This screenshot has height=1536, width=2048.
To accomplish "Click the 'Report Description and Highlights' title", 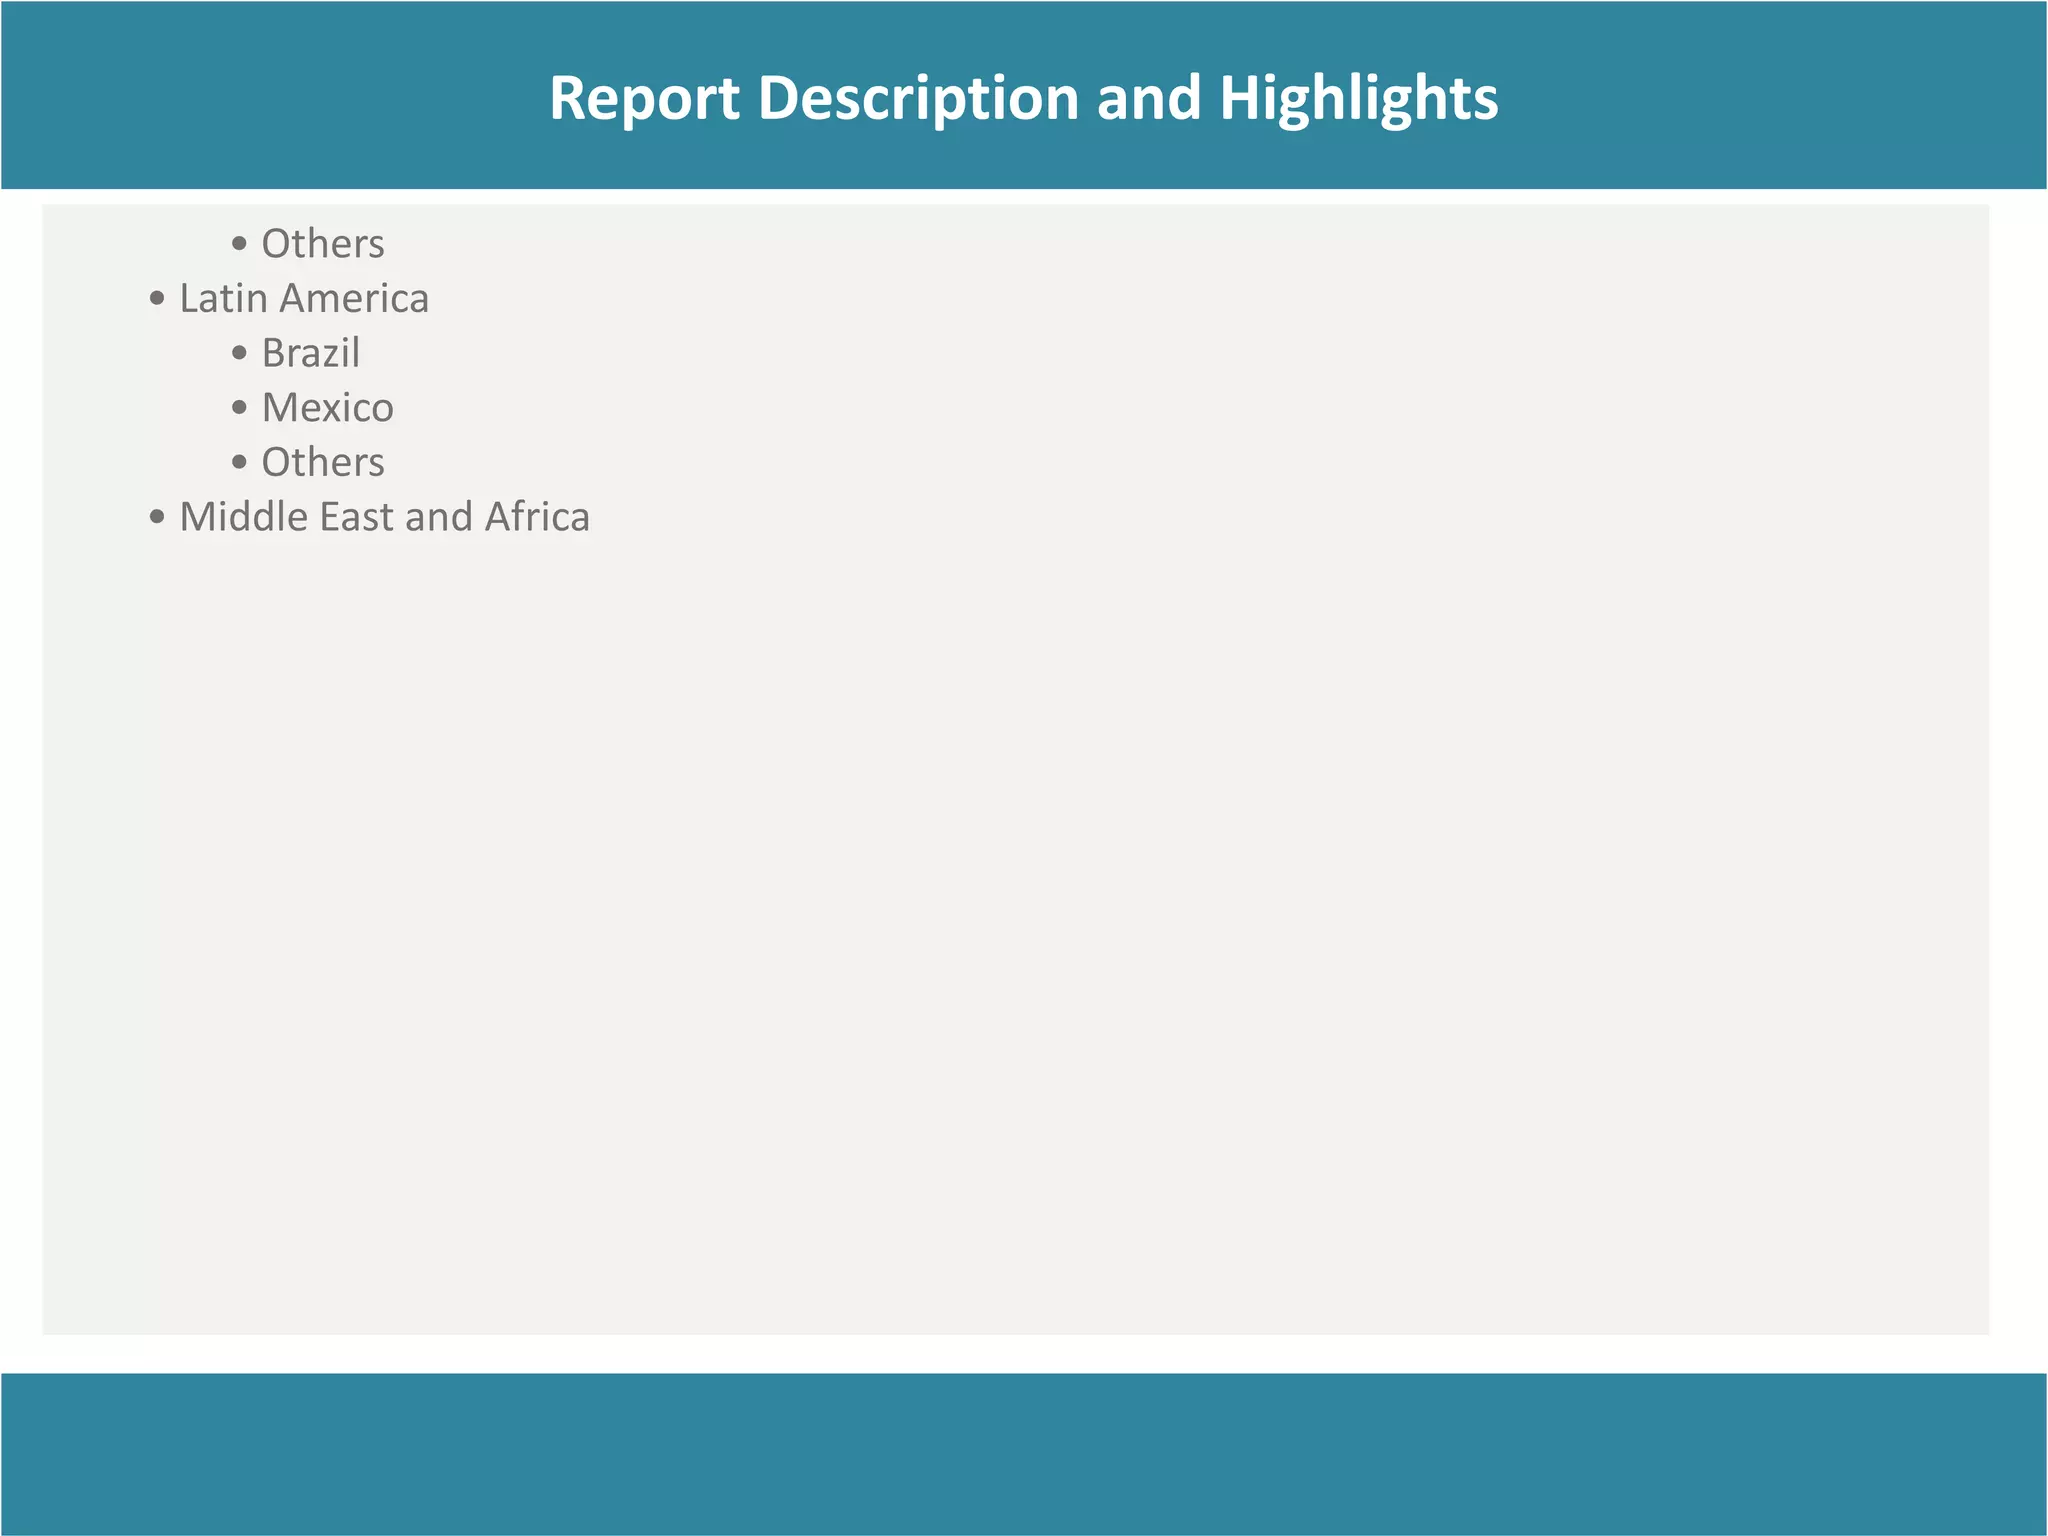I will [1023, 98].
